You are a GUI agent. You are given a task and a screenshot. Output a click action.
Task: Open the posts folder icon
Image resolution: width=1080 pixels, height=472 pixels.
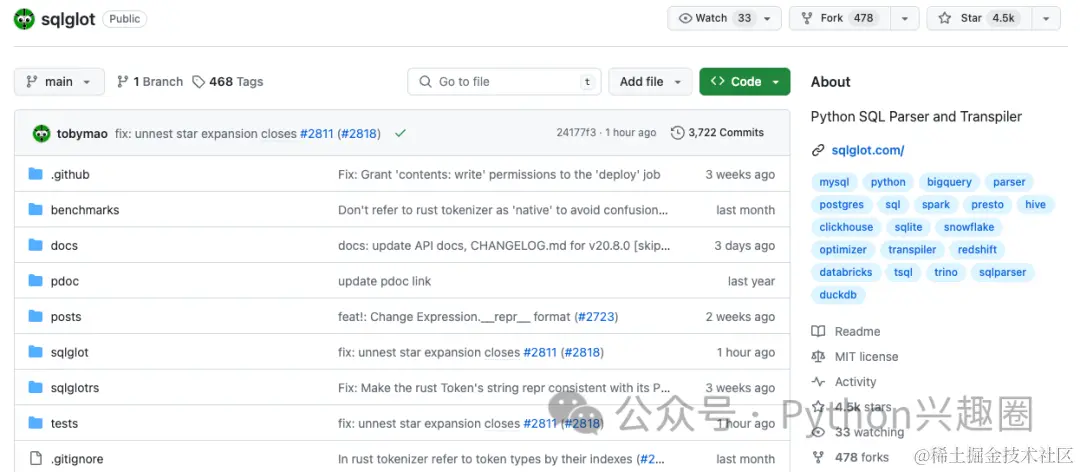pos(36,316)
